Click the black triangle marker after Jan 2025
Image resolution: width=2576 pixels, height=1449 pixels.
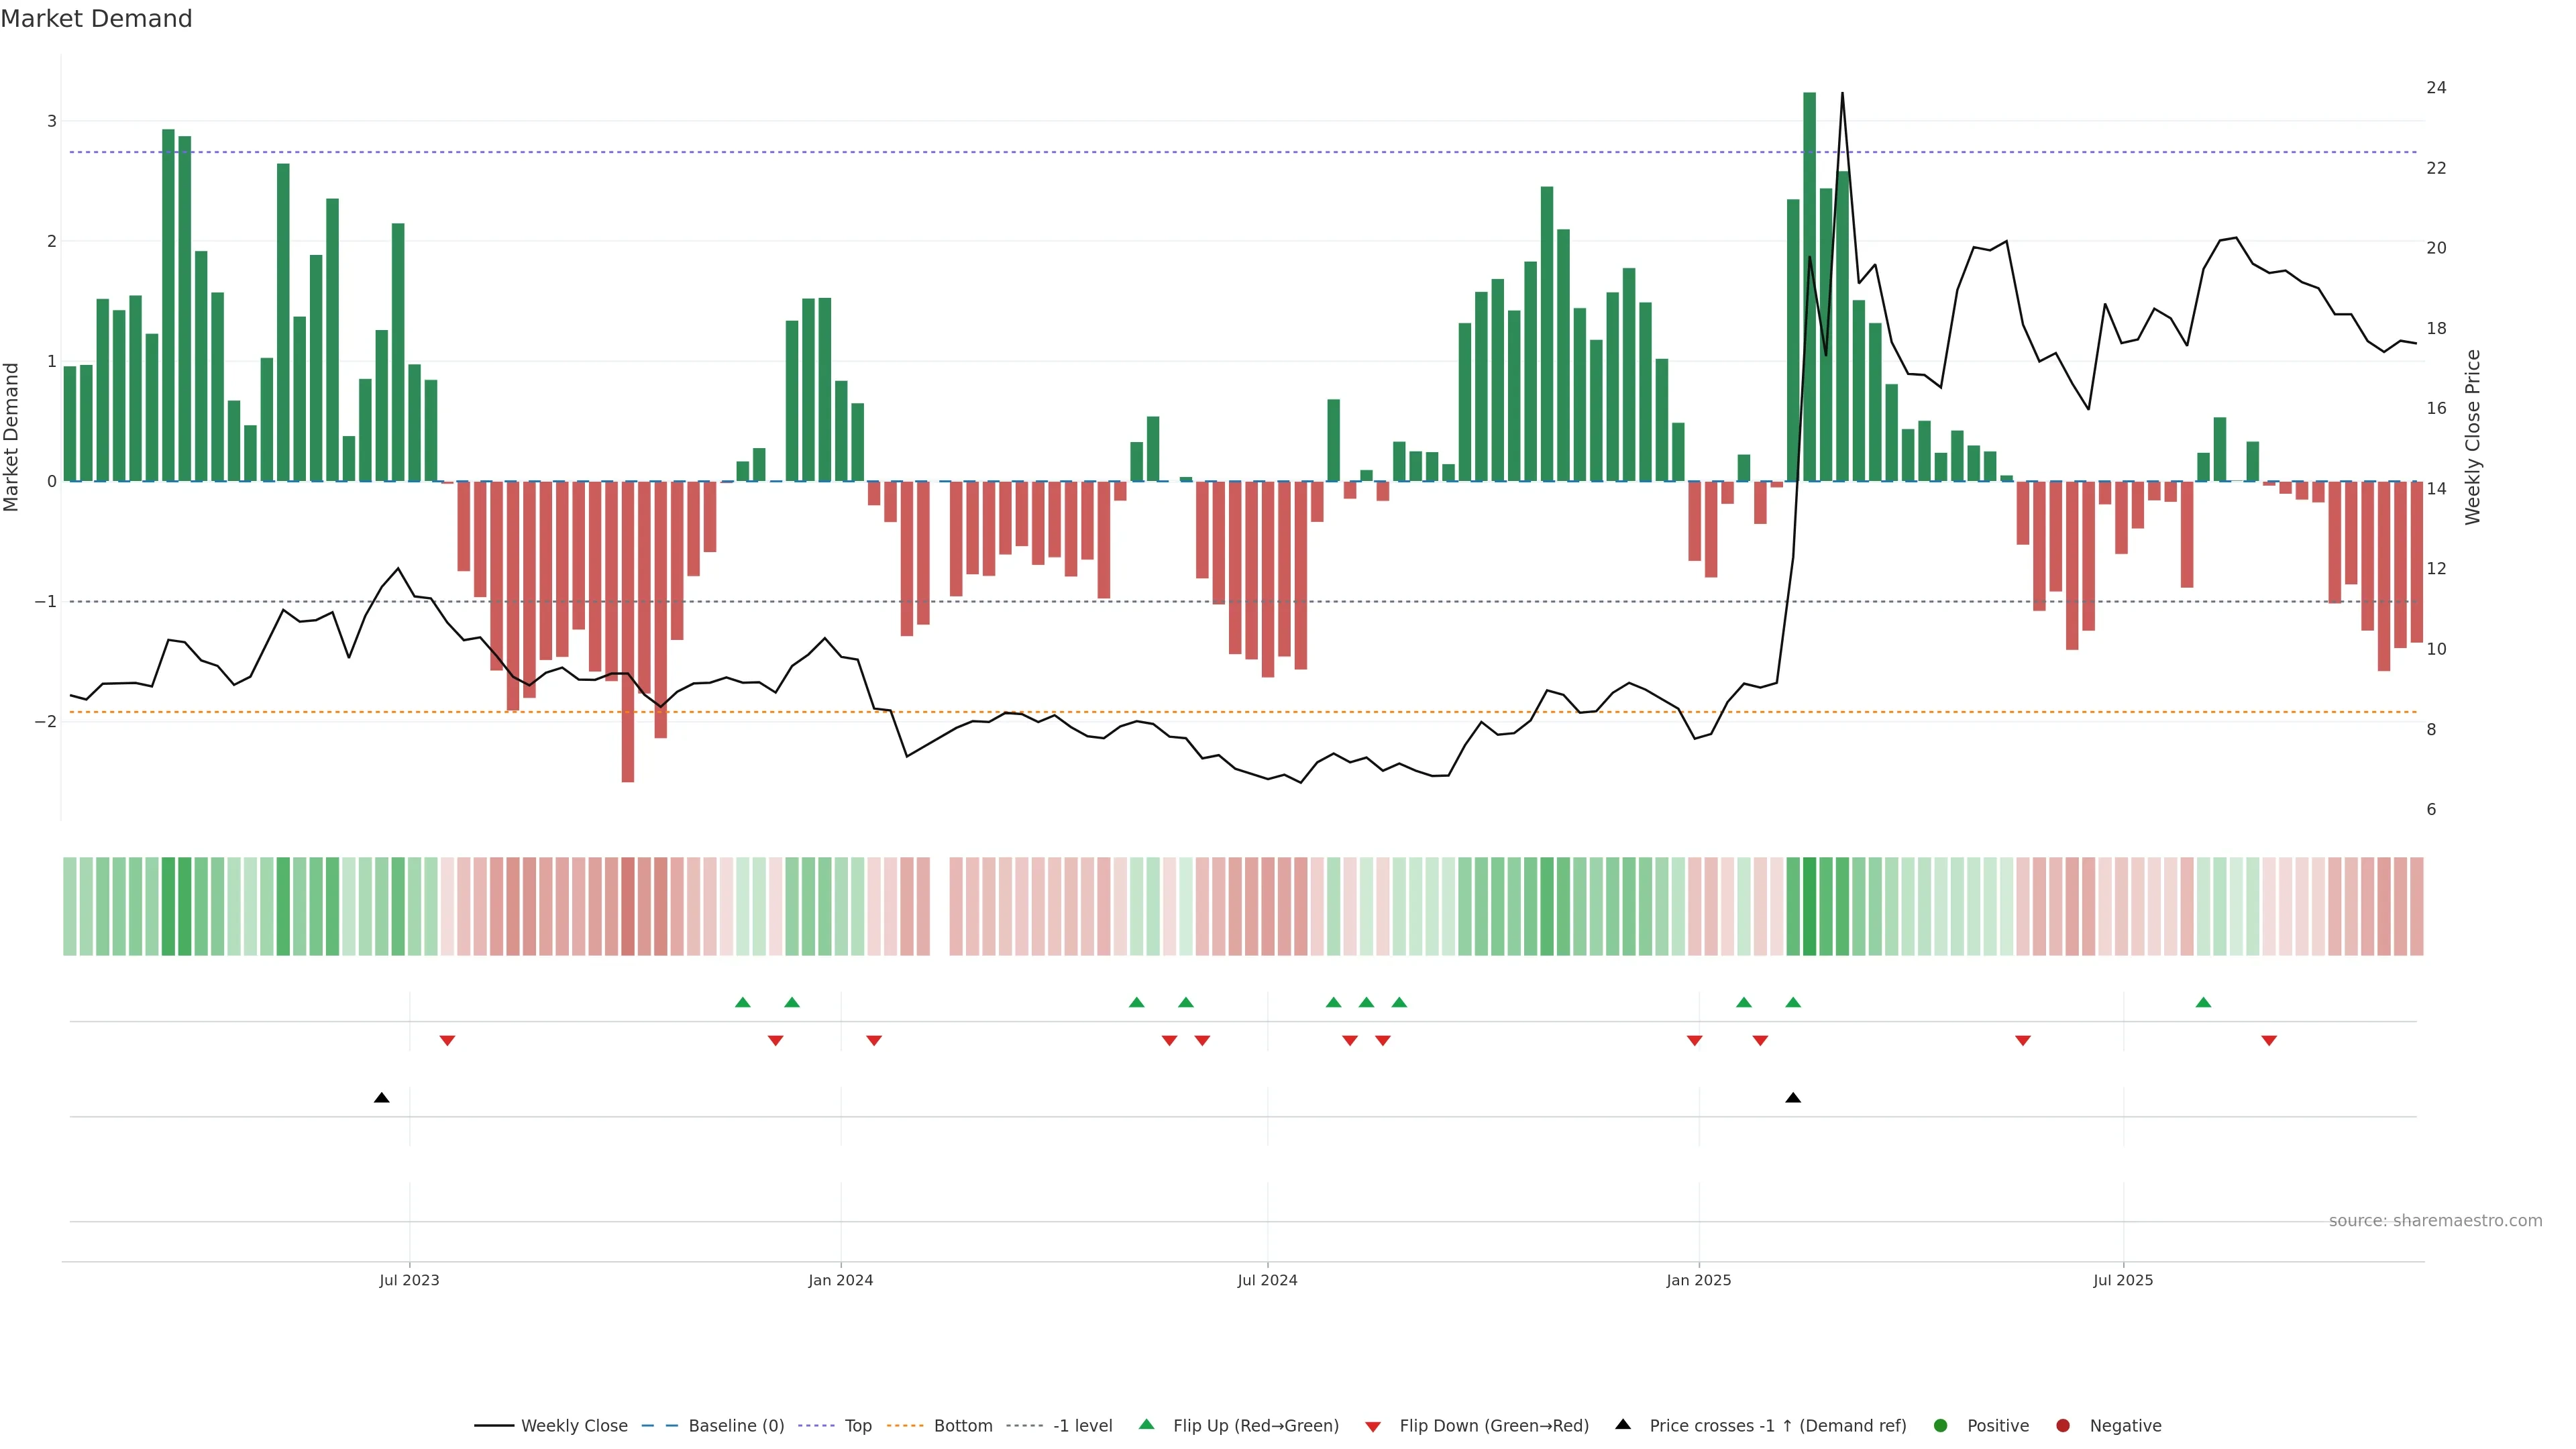coord(1793,1098)
